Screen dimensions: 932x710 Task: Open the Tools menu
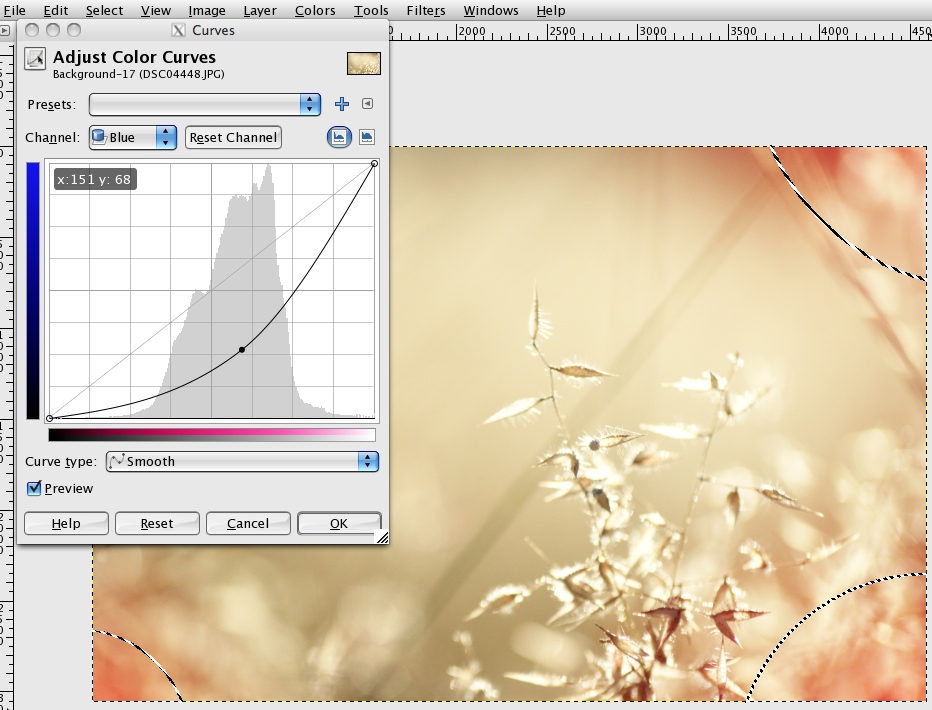[371, 10]
